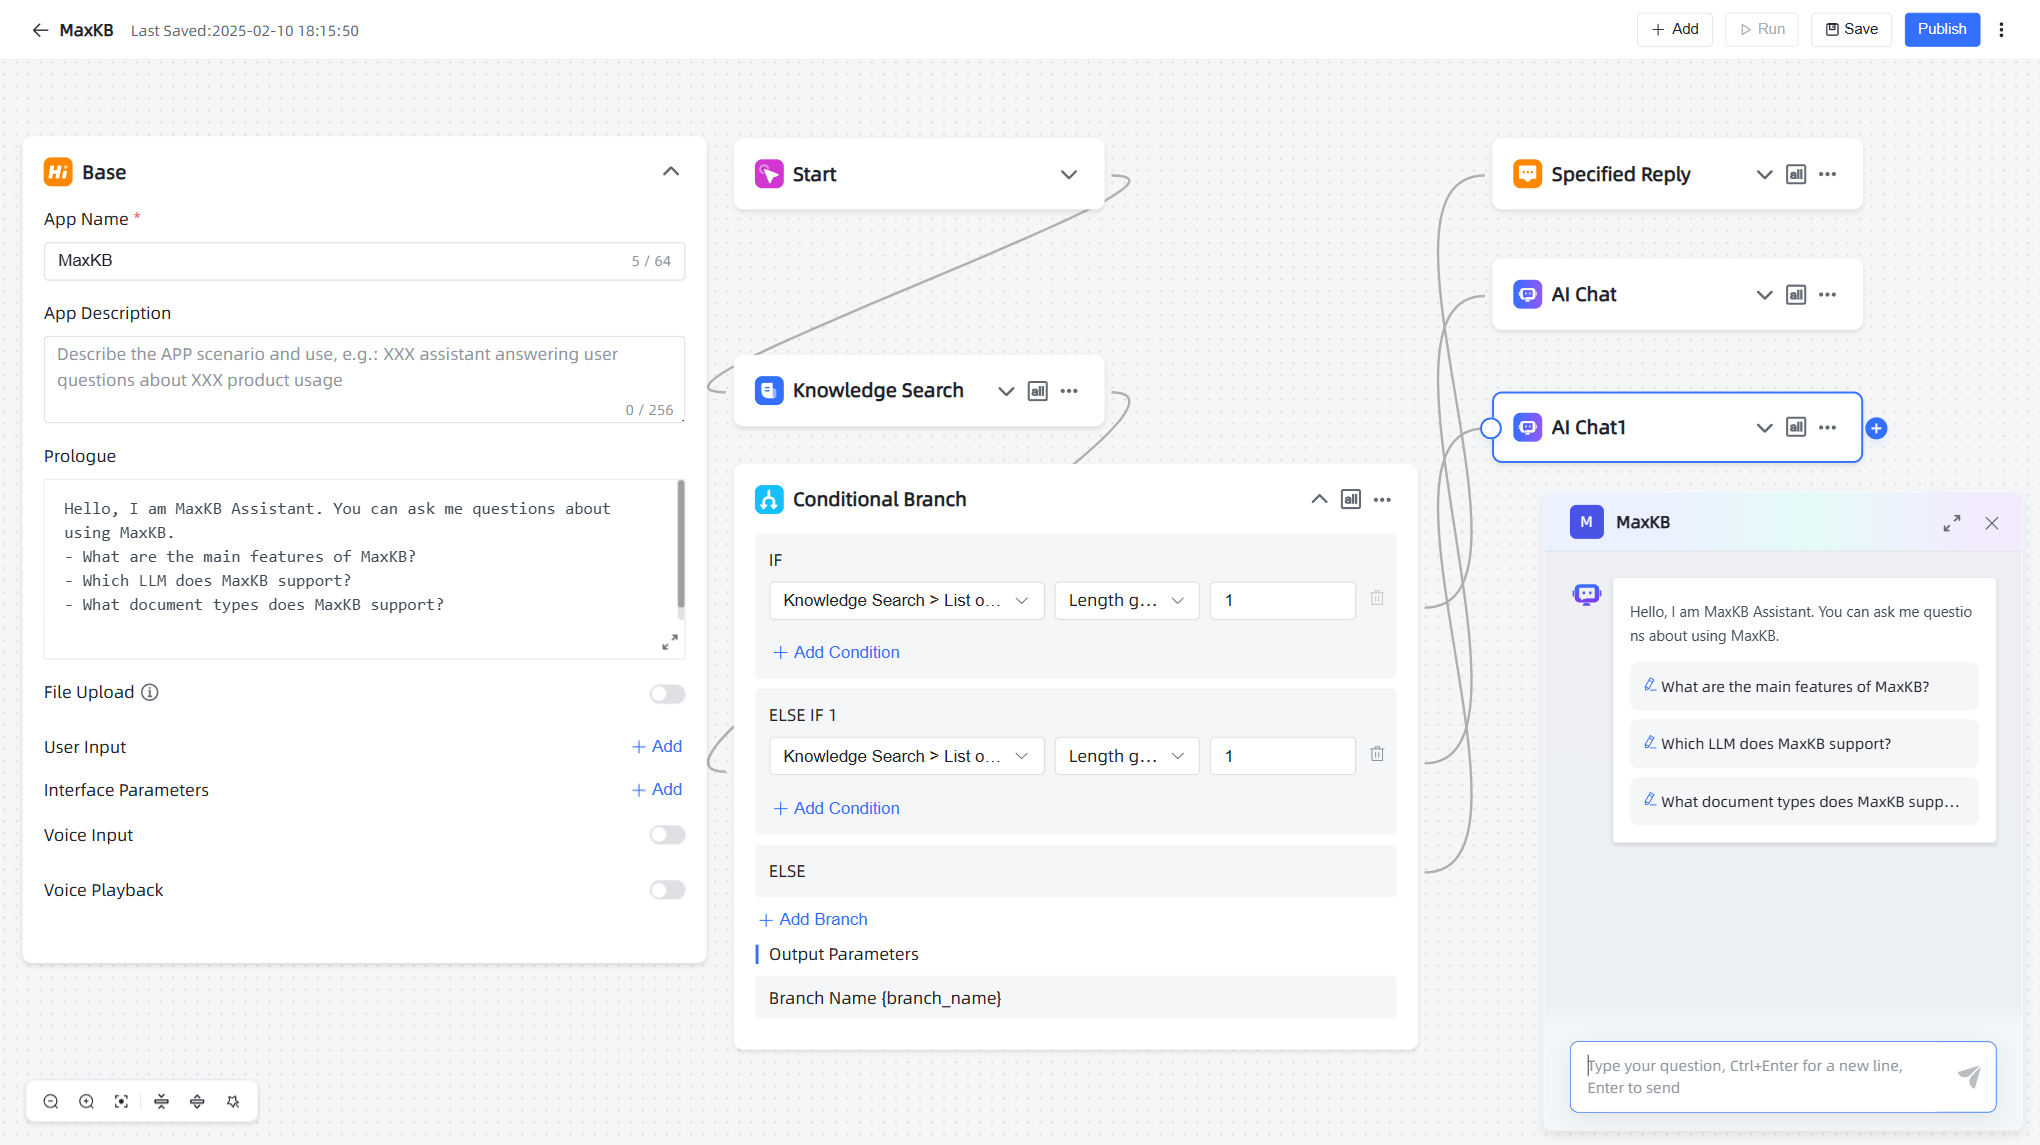Select the Run option from top menu

click(x=1763, y=28)
